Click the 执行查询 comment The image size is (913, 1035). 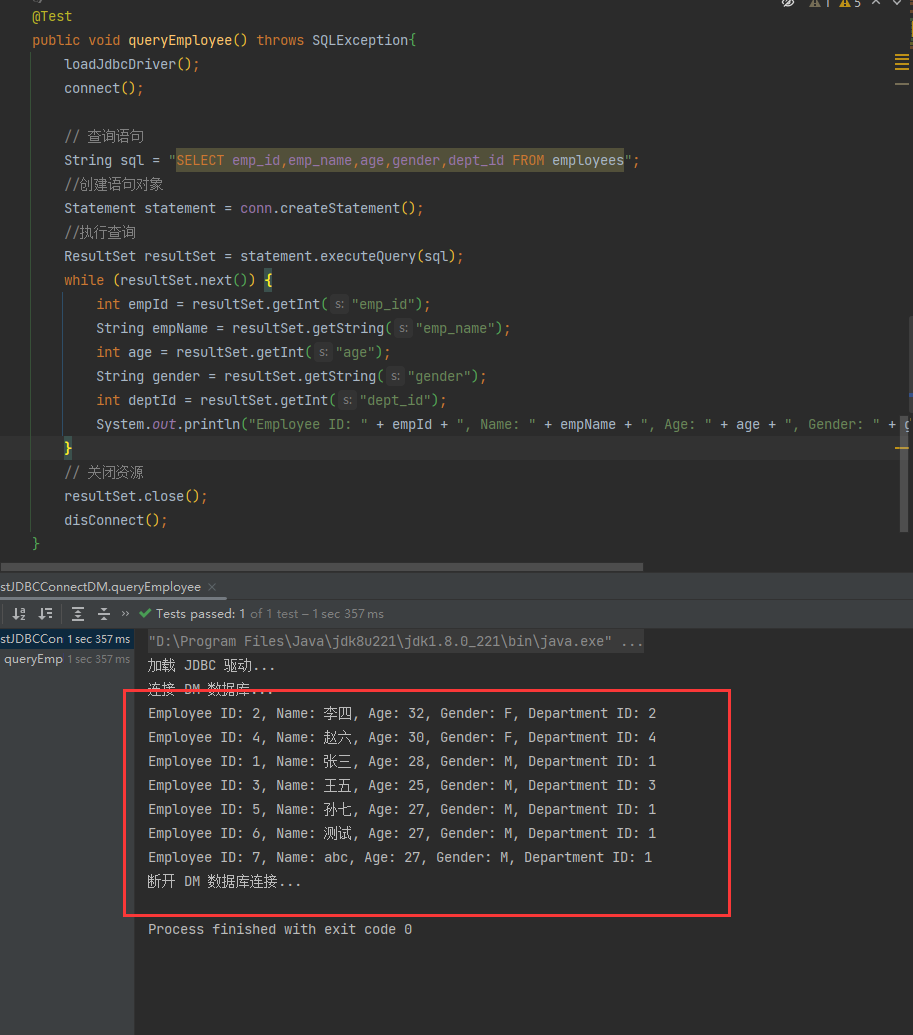pos(100,232)
